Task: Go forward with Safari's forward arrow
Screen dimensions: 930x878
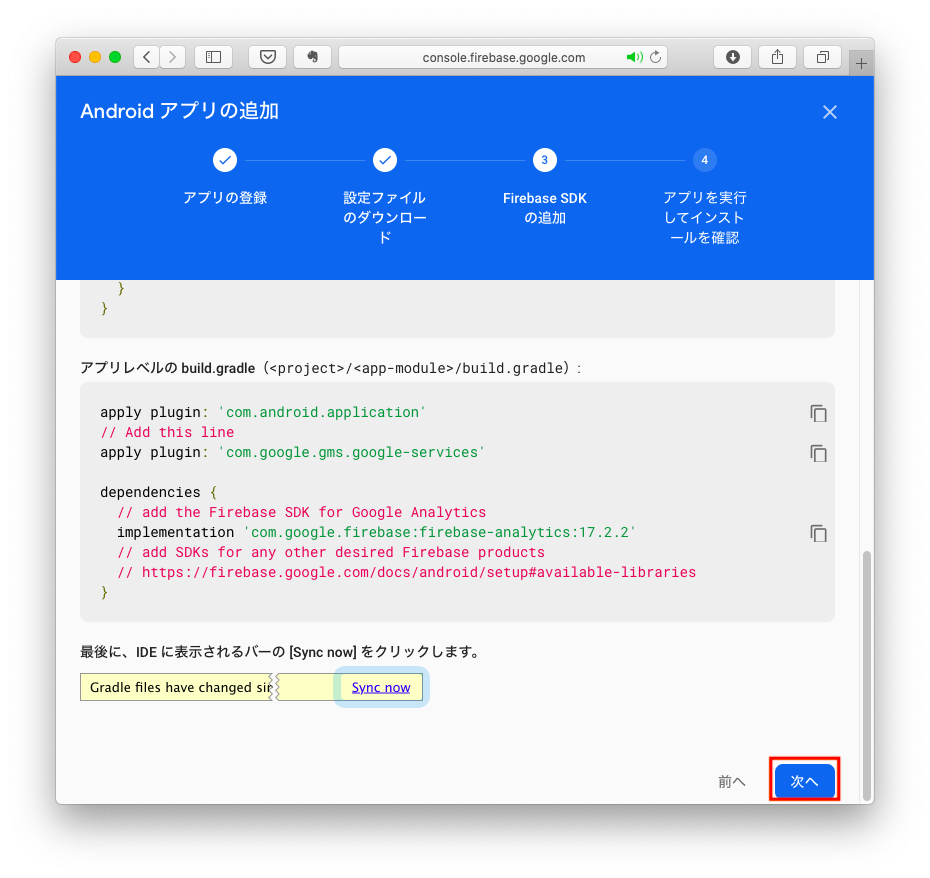Action: pos(173,57)
